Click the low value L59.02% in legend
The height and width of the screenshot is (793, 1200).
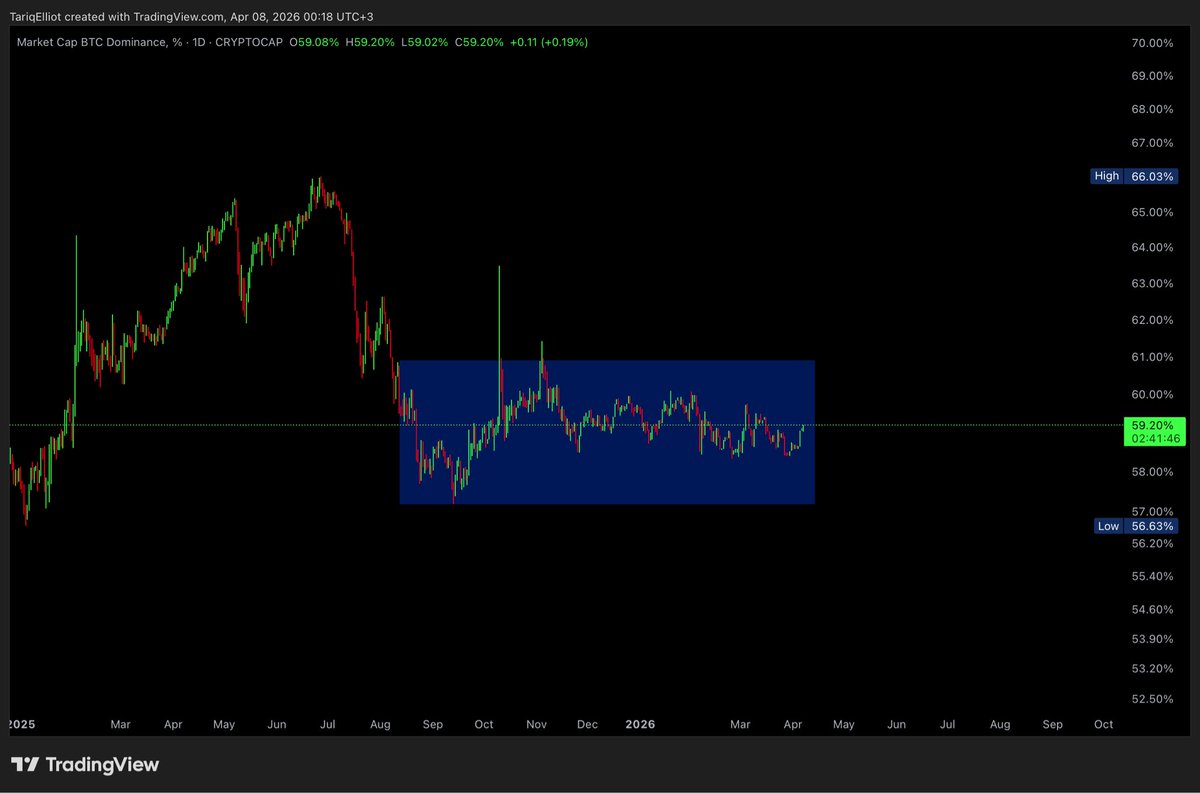(x=424, y=42)
